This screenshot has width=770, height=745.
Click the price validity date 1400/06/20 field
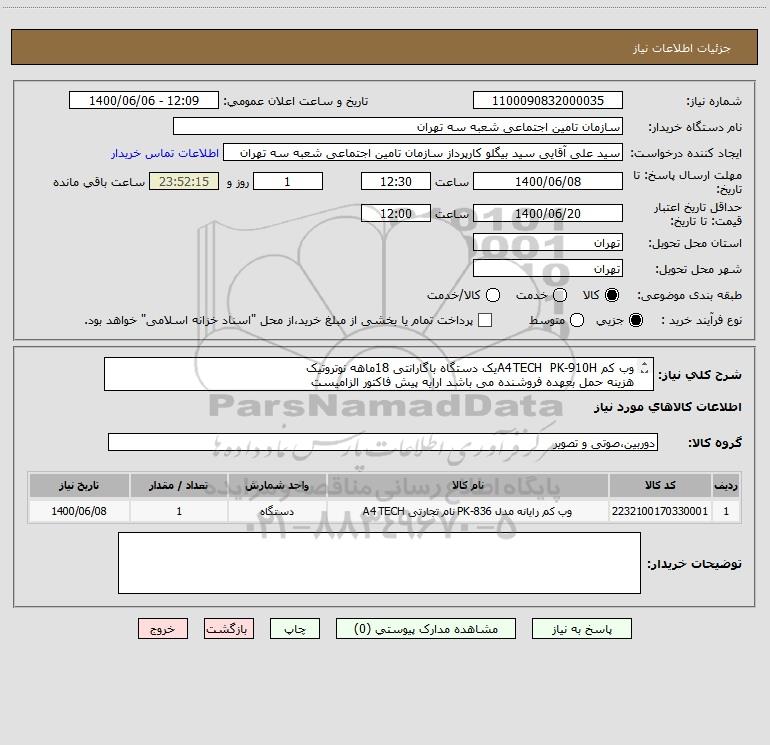click(548, 213)
